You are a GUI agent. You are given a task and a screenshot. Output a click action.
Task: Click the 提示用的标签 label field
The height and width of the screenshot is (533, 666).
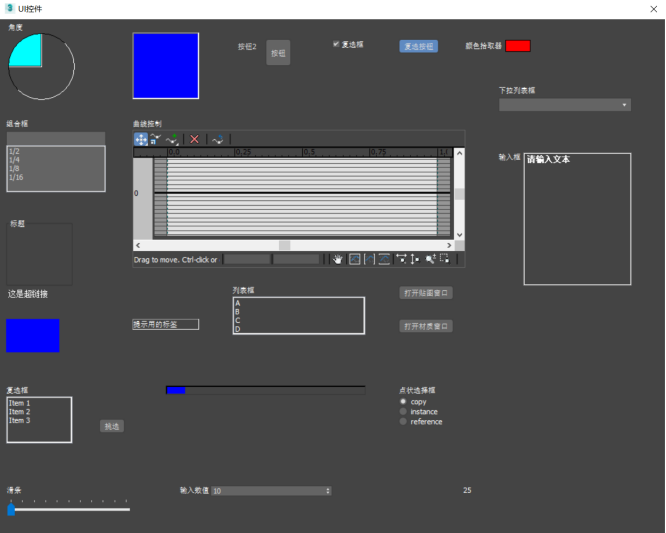[166, 324]
